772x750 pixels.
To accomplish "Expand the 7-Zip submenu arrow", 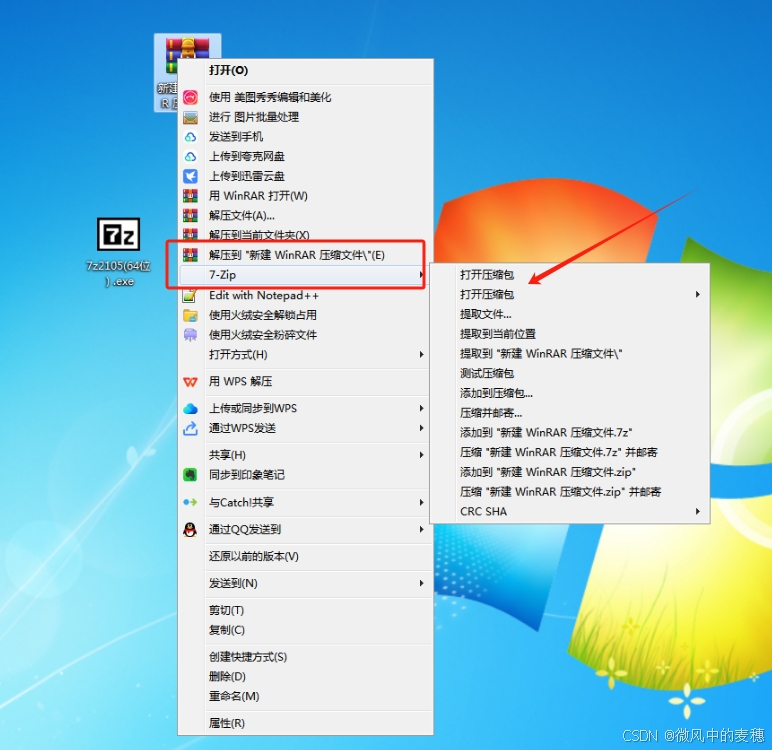I will click(x=421, y=274).
